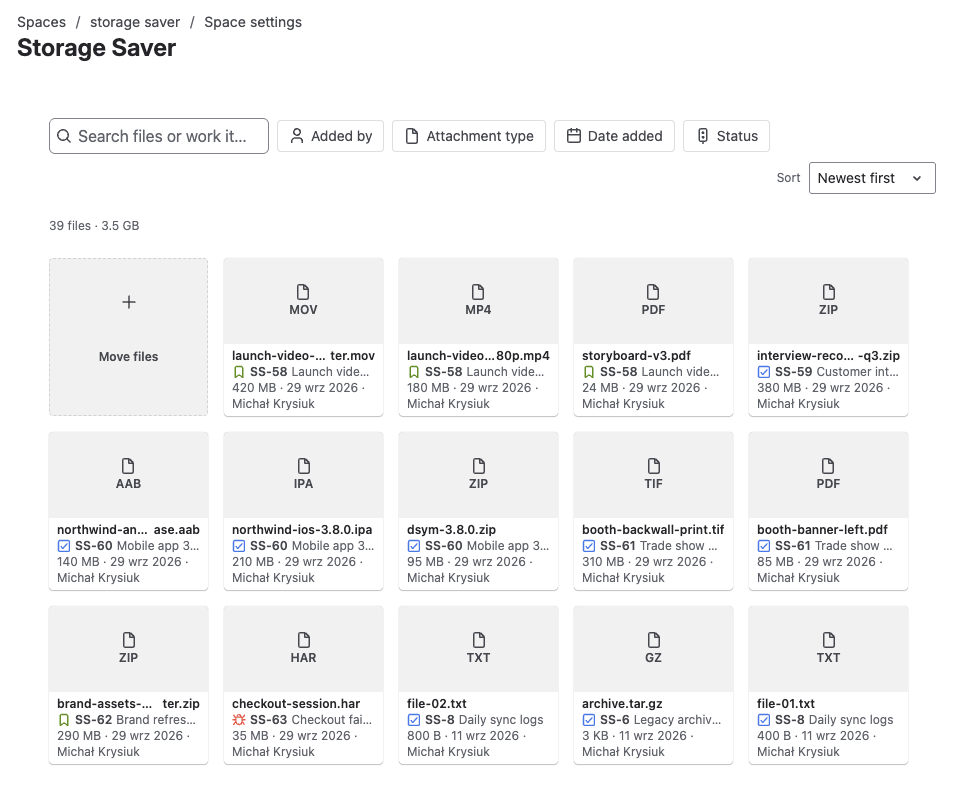This screenshot has height=796, width=960.
Task: Click the TXT icon for file-02.txt
Action: pos(478,640)
